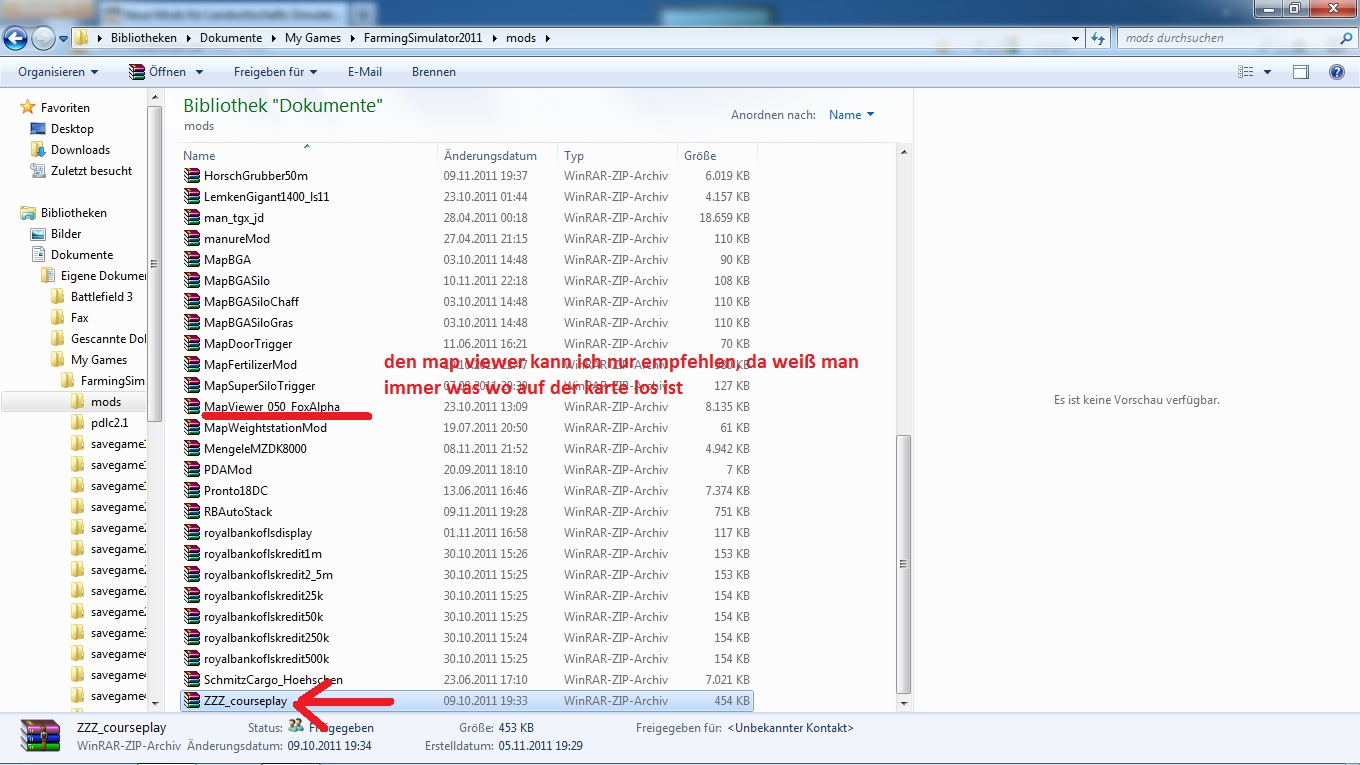Select the MapViewer_050_FoxAlpha archive icon

point(192,407)
